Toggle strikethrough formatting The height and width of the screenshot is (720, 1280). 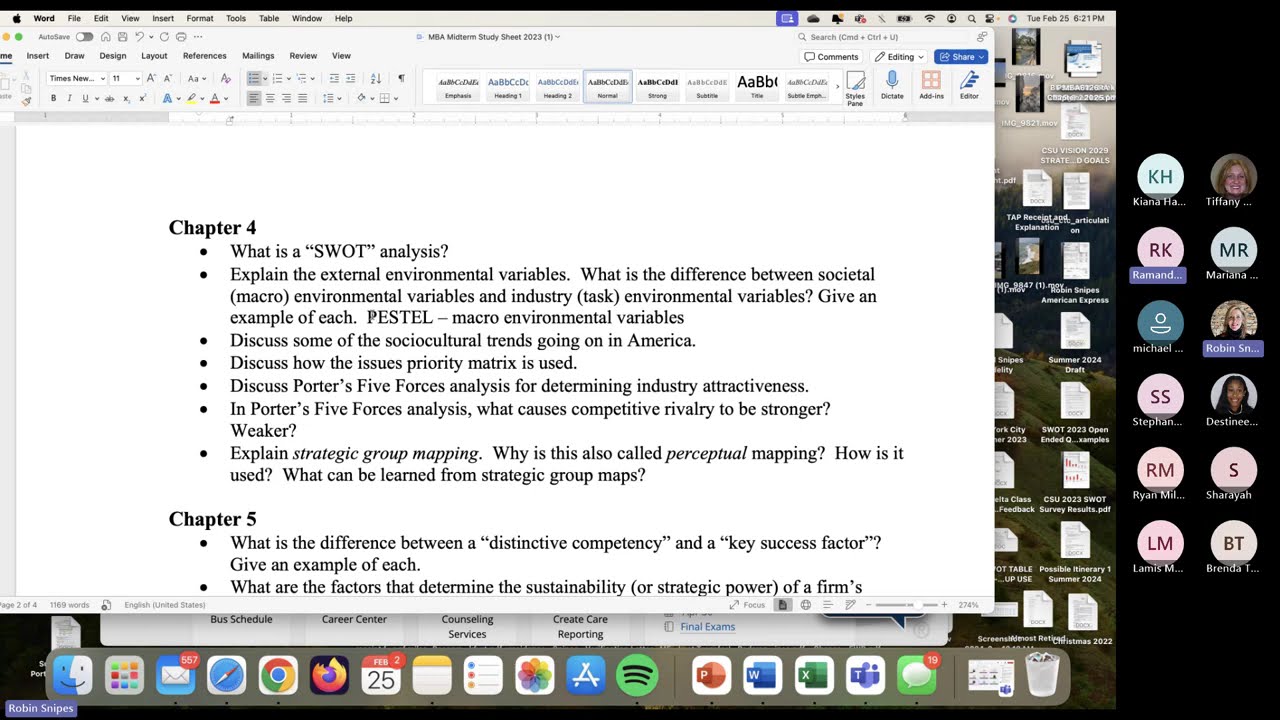click(x=109, y=98)
